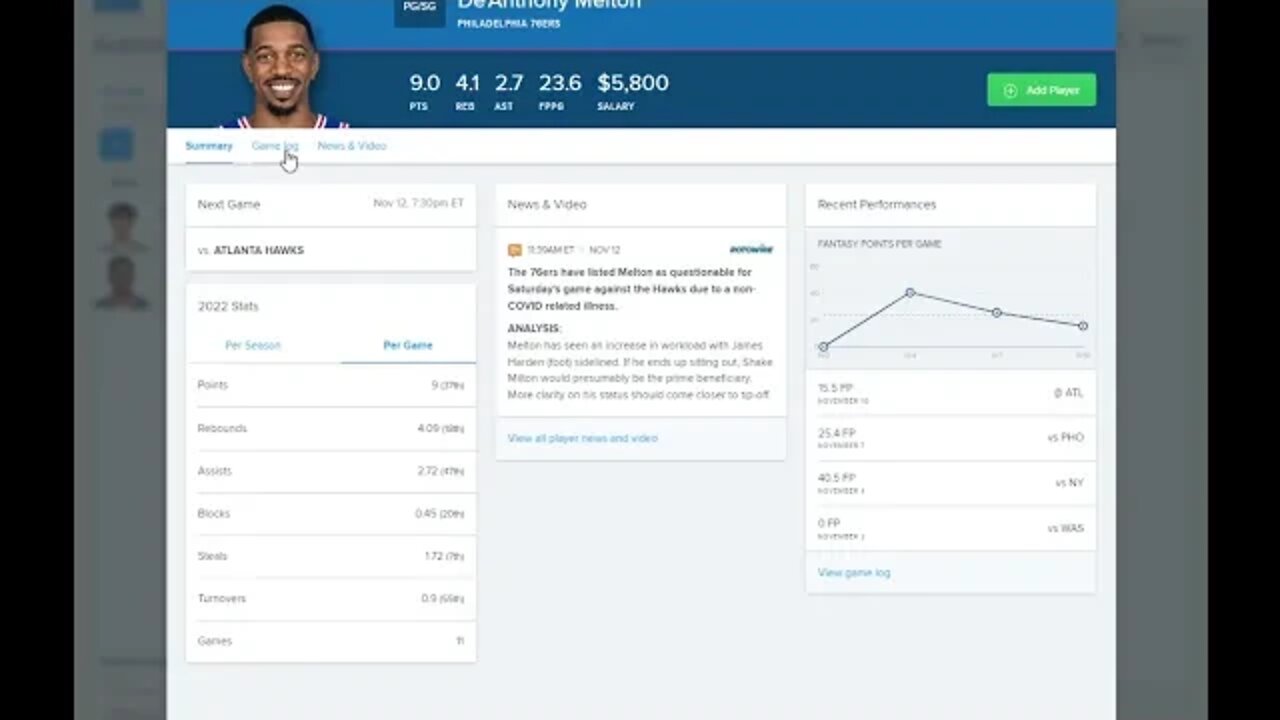
Task: Open the News & Video tab
Action: [352, 146]
